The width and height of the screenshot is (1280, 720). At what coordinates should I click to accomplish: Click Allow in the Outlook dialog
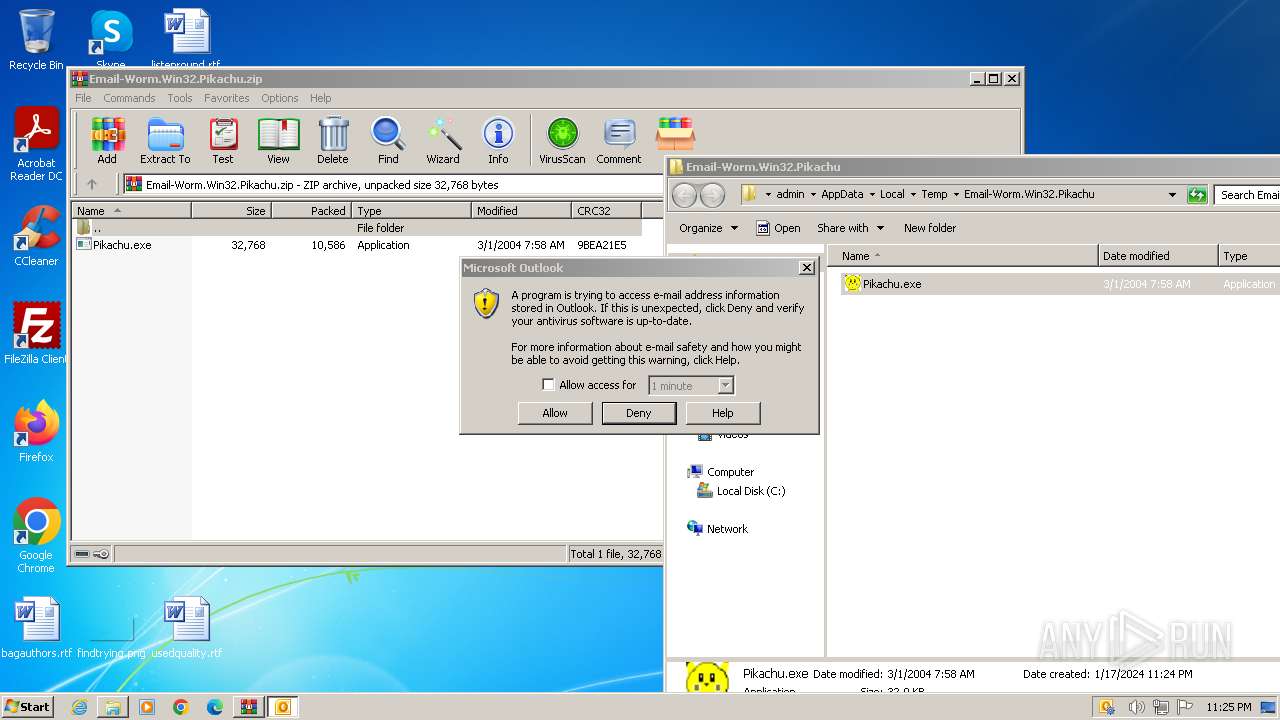click(555, 413)
